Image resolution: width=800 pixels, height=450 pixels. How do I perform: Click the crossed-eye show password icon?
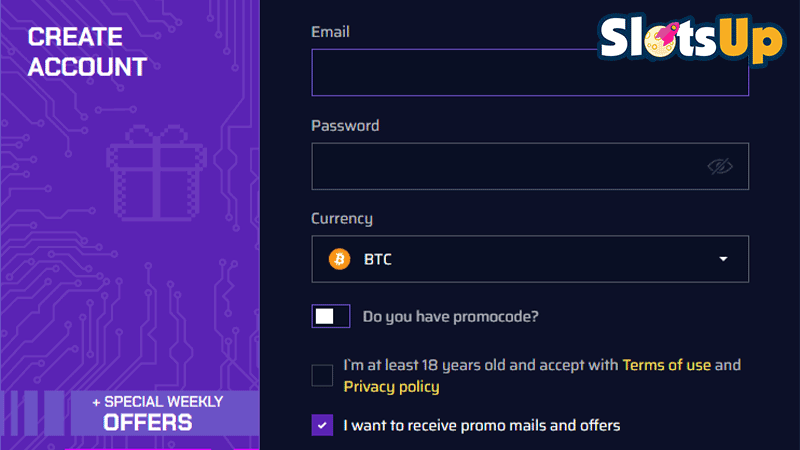[x=719, y=166]
